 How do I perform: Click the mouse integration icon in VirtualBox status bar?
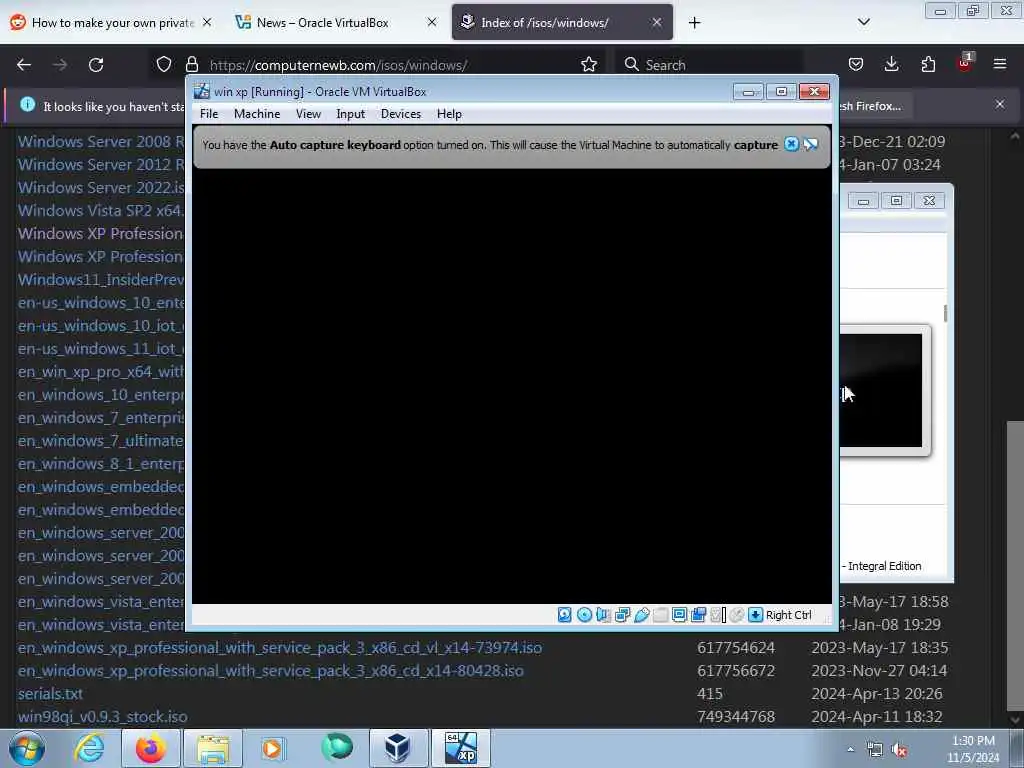coord(737,615)
